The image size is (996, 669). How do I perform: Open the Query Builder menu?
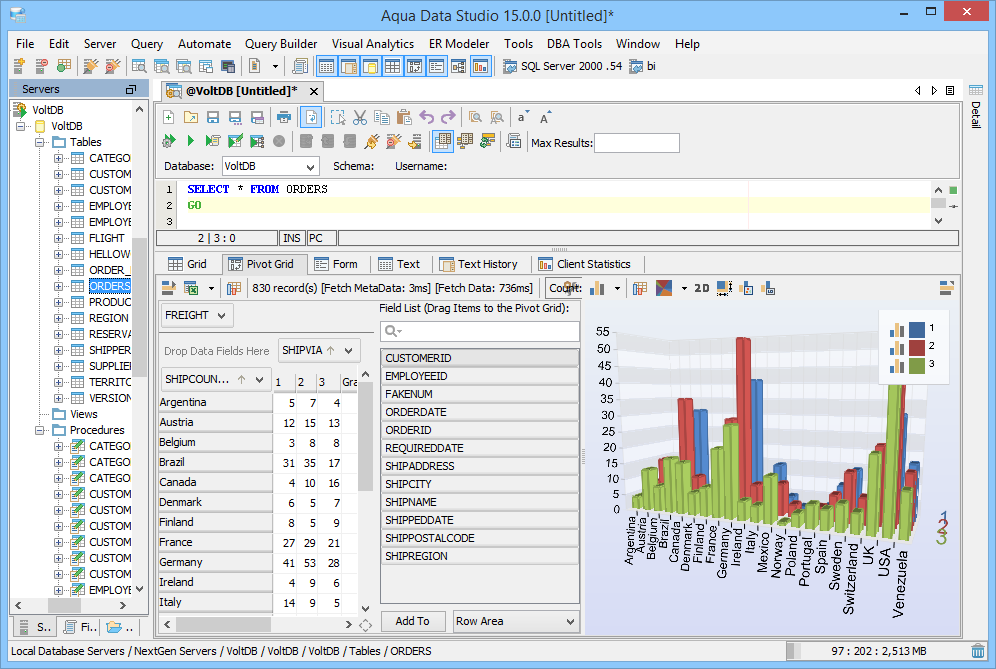tap(281, 44)
